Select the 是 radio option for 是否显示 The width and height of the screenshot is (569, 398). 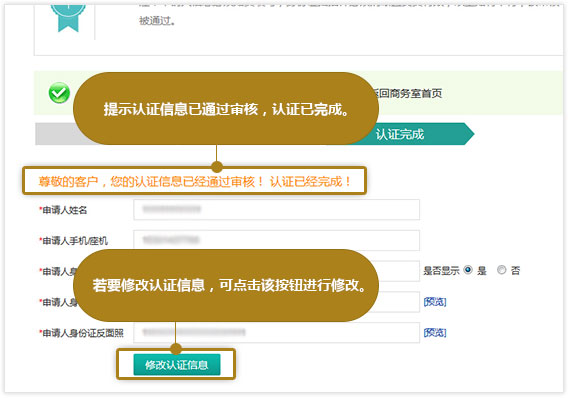468,270
